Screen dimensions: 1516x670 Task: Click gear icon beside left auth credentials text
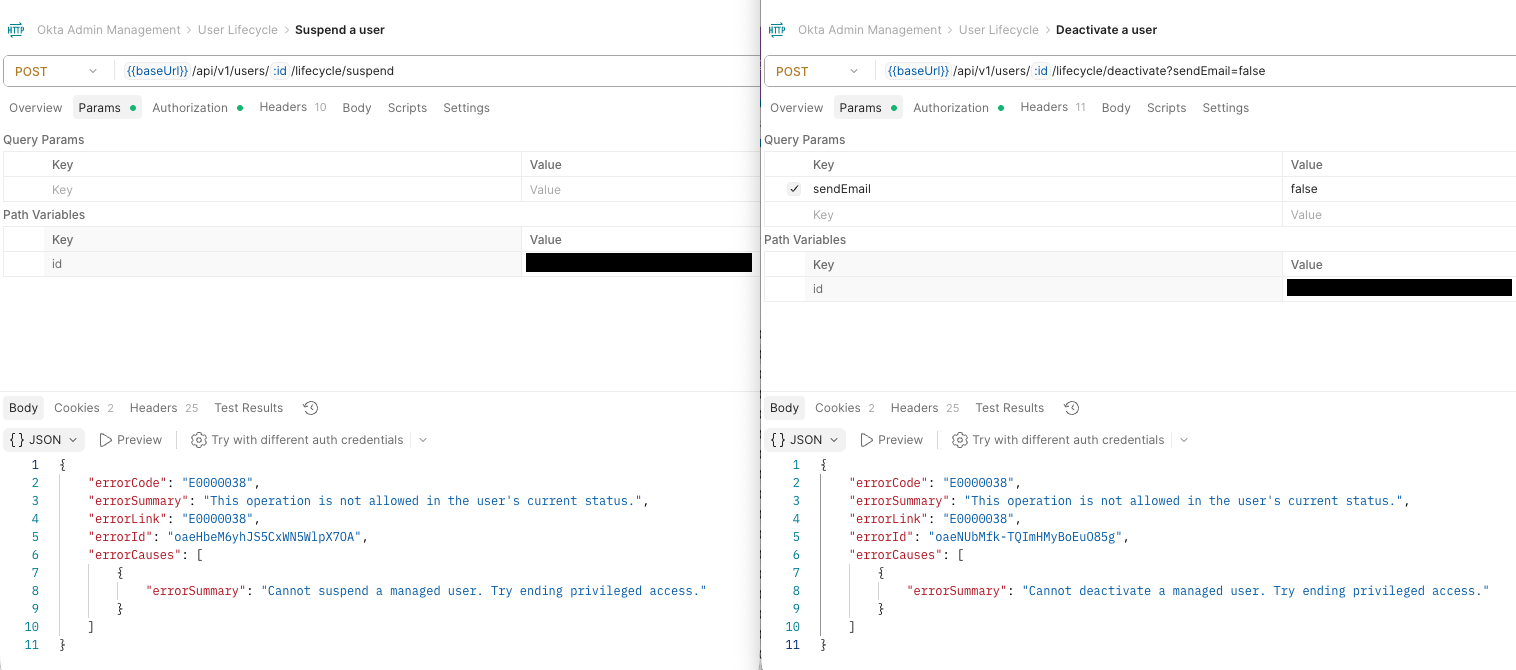(x=198, y=440)
